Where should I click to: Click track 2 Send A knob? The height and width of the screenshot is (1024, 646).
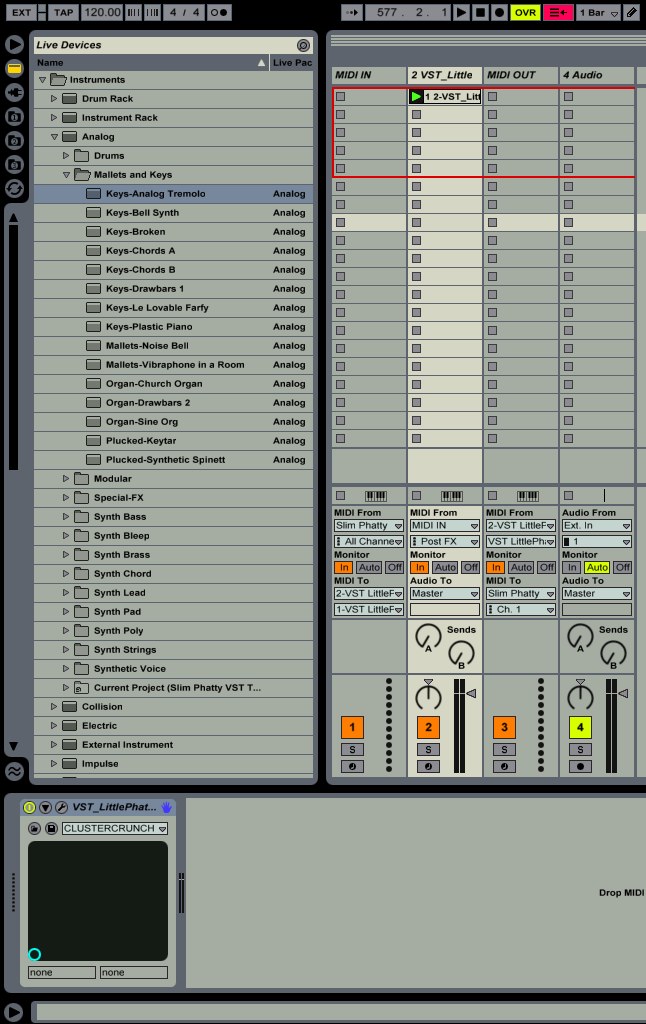[428, 636]
